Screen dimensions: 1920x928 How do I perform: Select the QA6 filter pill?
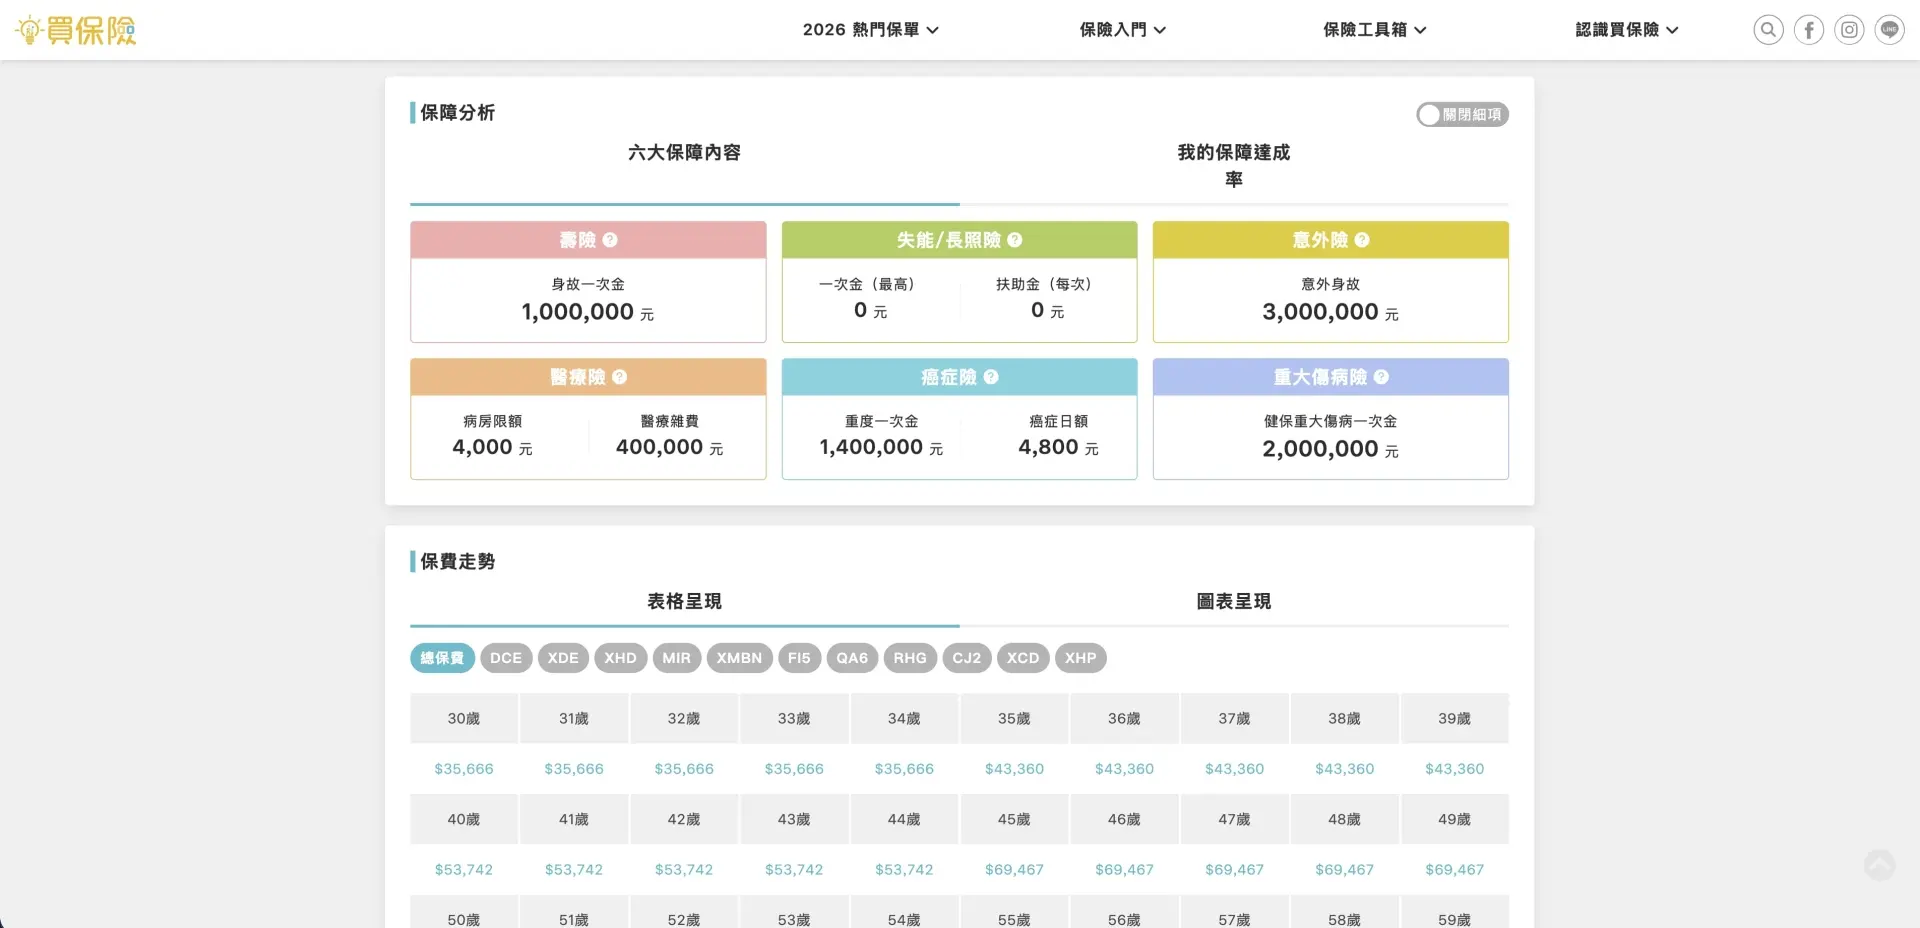pyautogui.click(x=852, y=658)
